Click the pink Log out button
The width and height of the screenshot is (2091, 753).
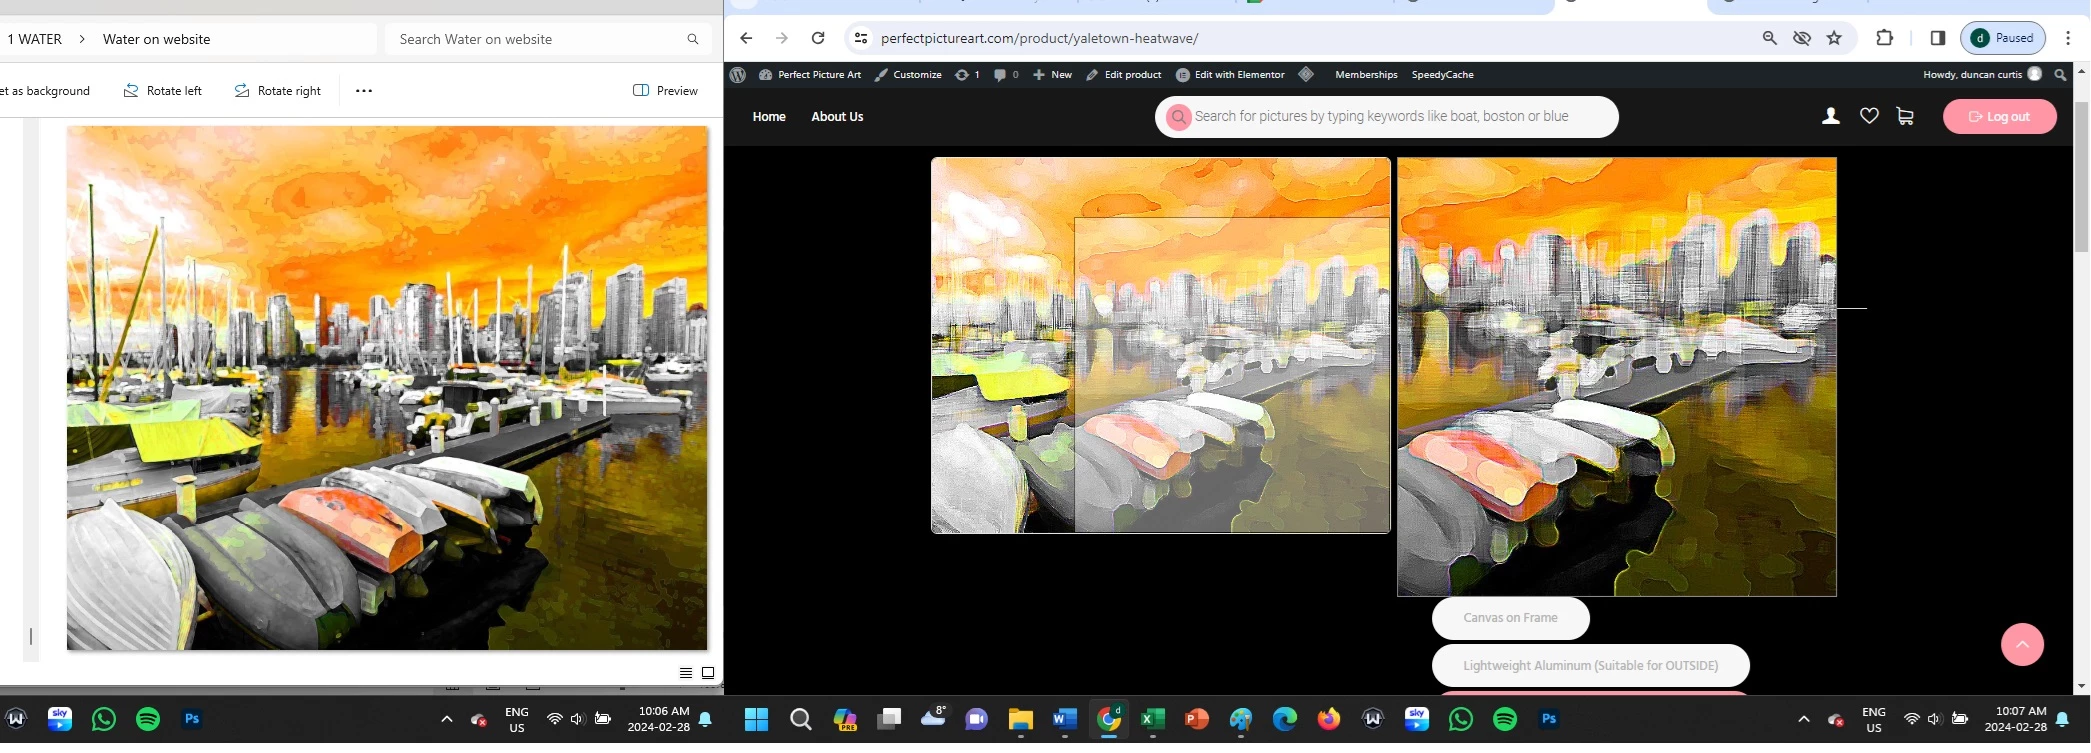(2000, 117)
